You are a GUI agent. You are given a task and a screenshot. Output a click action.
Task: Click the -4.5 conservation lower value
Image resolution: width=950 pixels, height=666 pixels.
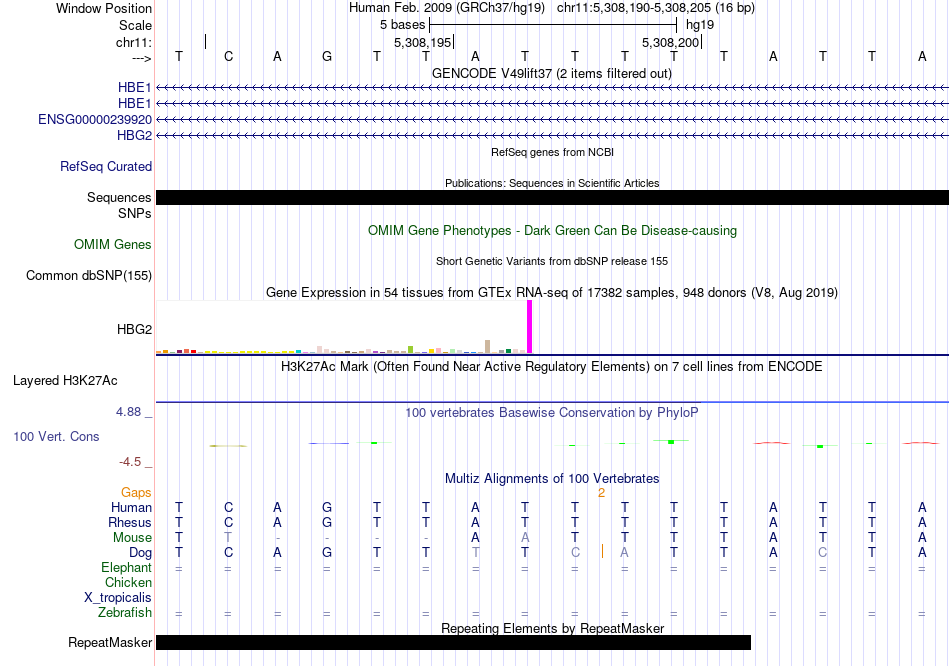click(130, 462)
